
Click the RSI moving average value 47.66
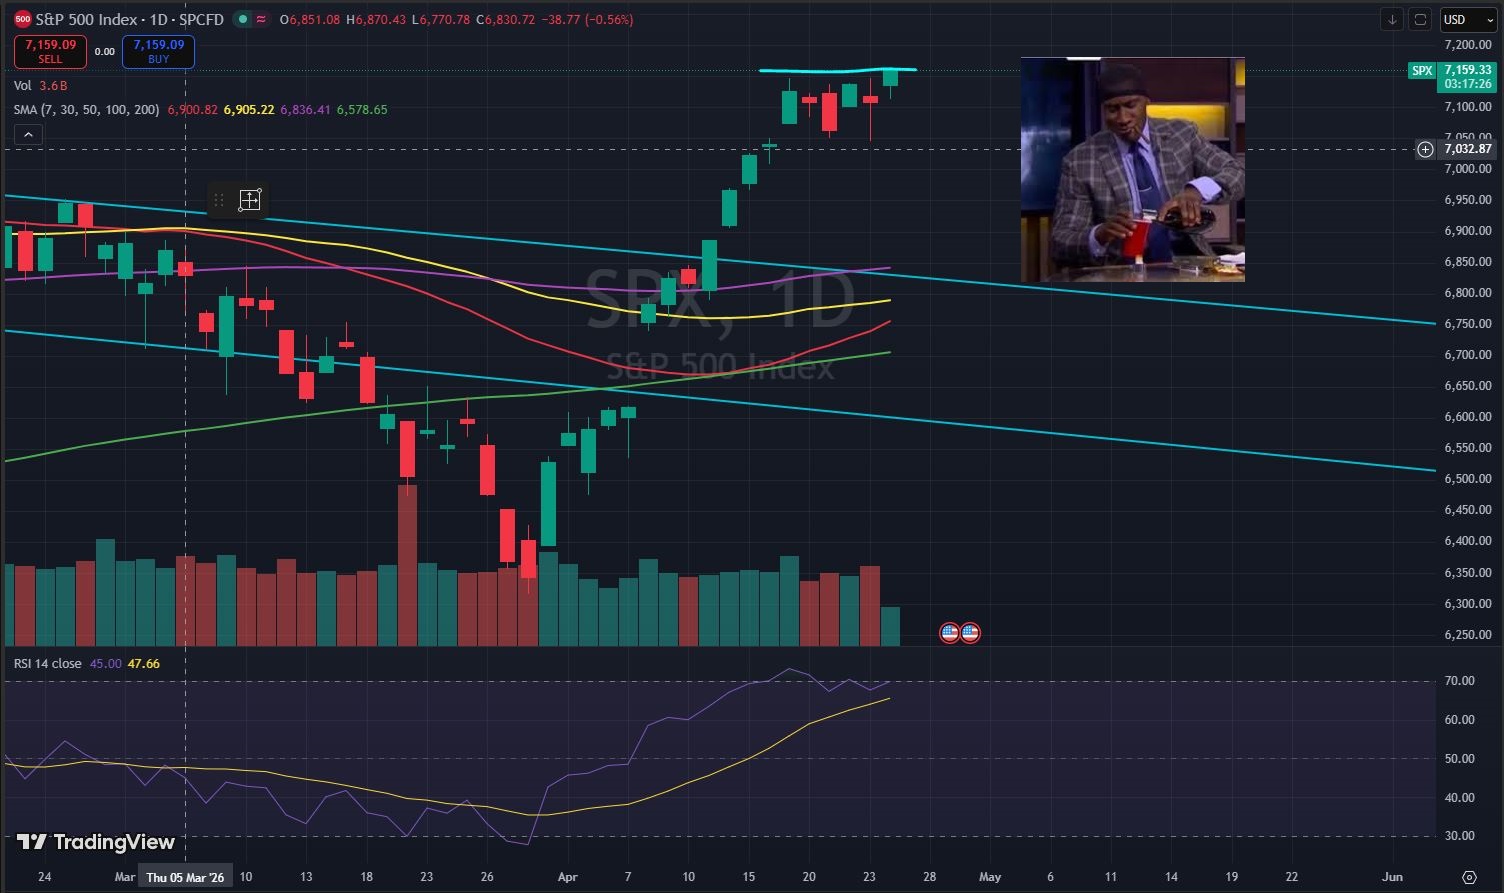[144, 663]
